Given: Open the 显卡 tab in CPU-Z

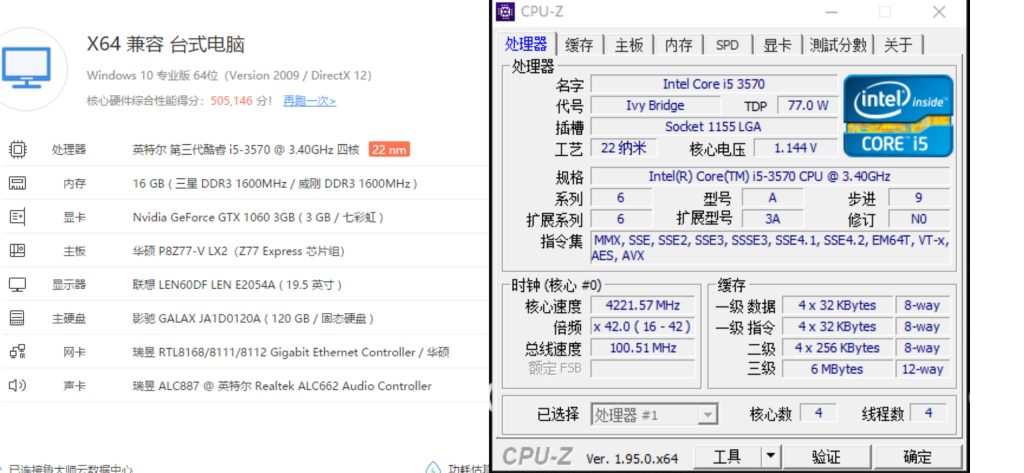Looking at the screenshot, I should [x=777, y=45].
